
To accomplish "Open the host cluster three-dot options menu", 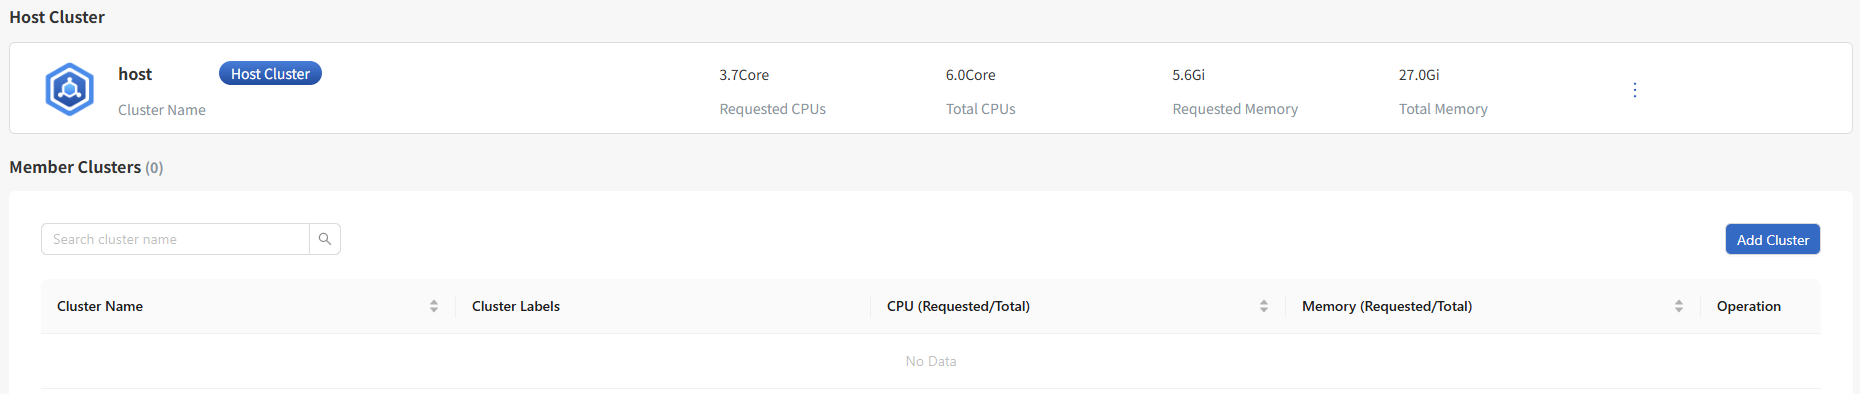I will [1635, 90].
